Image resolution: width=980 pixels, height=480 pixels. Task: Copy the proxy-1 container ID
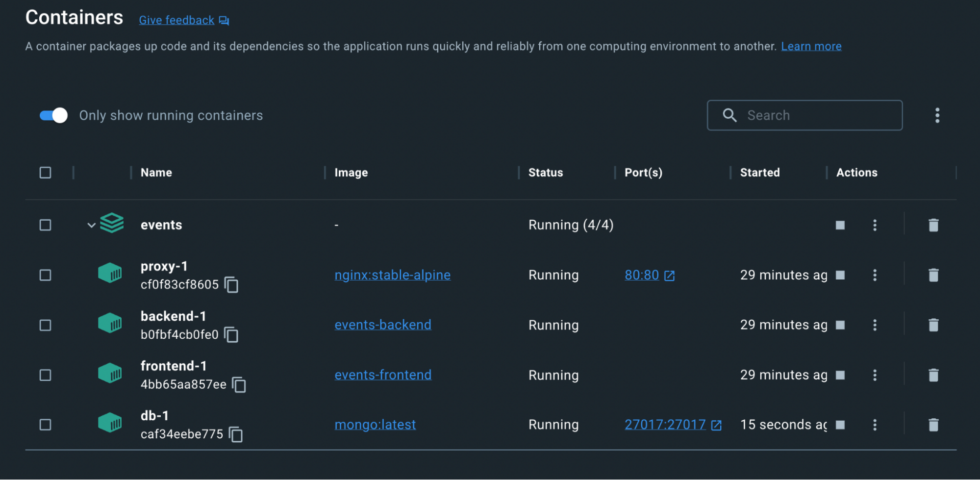pyautogui.click(x=232, y=285)
